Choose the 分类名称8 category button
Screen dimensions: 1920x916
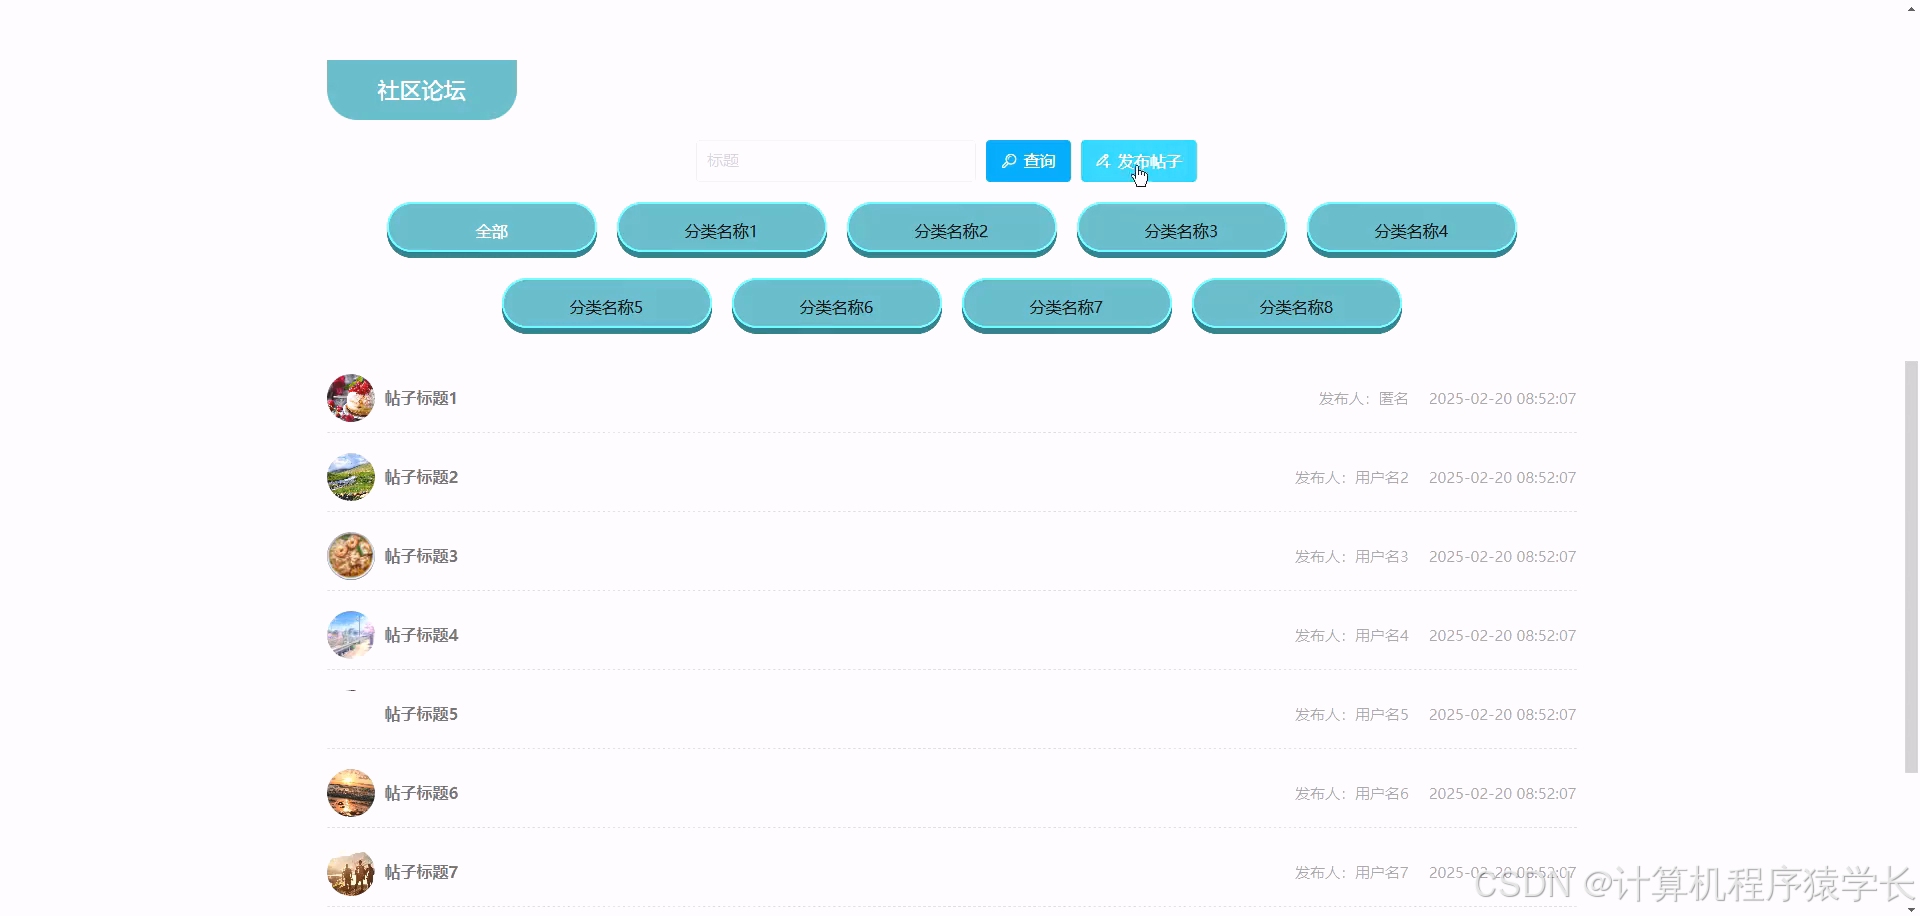click(1297, 306)
